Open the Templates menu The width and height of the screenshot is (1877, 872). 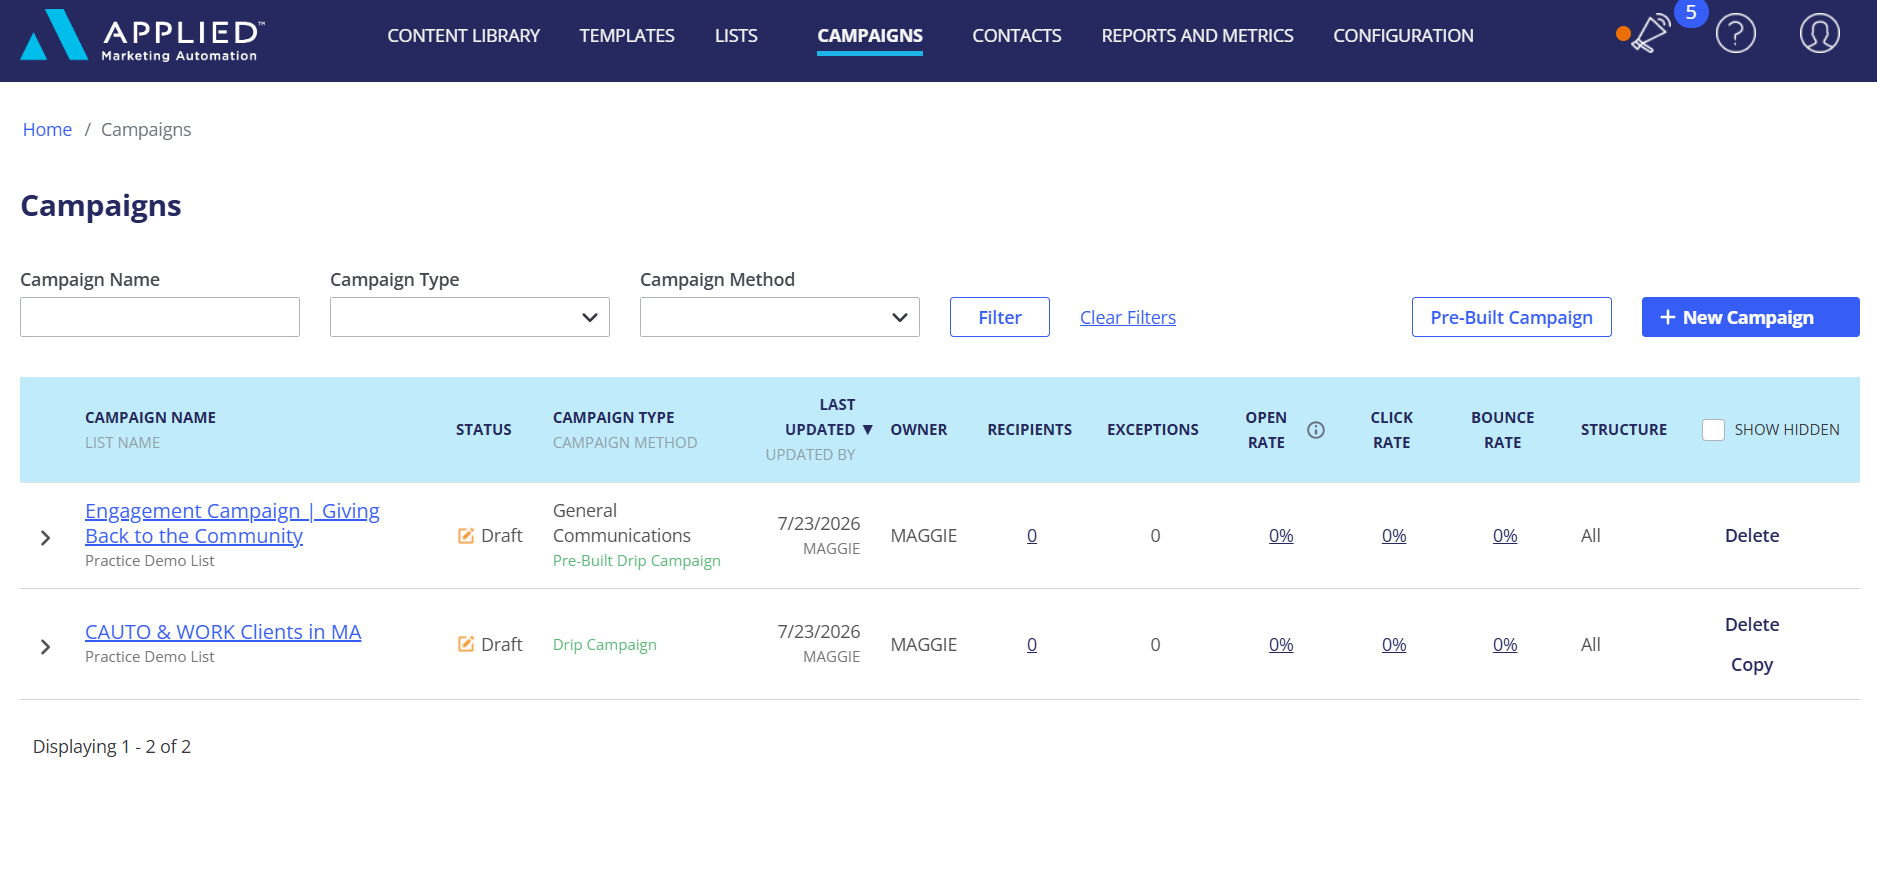(627, 36)
